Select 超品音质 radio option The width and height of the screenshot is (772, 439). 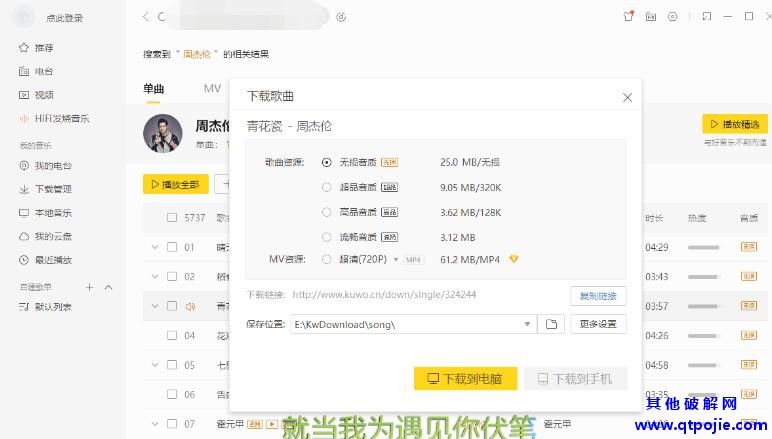click(x=326, y=188)
